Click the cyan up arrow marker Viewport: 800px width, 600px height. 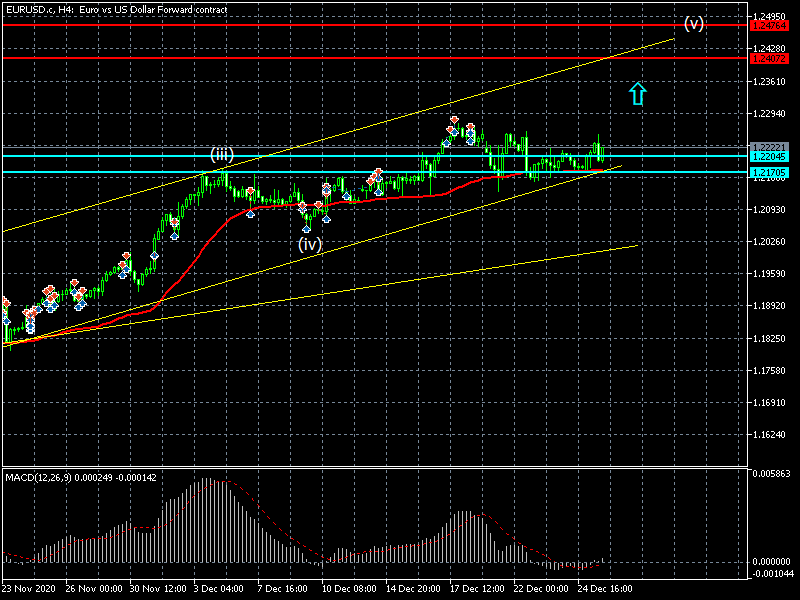(637, 93)
